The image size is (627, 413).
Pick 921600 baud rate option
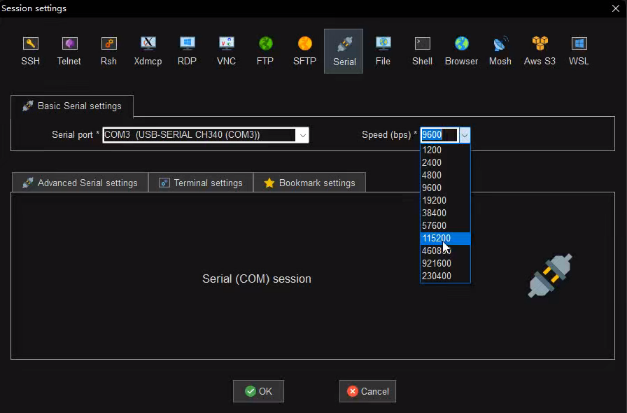click(x=445, y=263)
